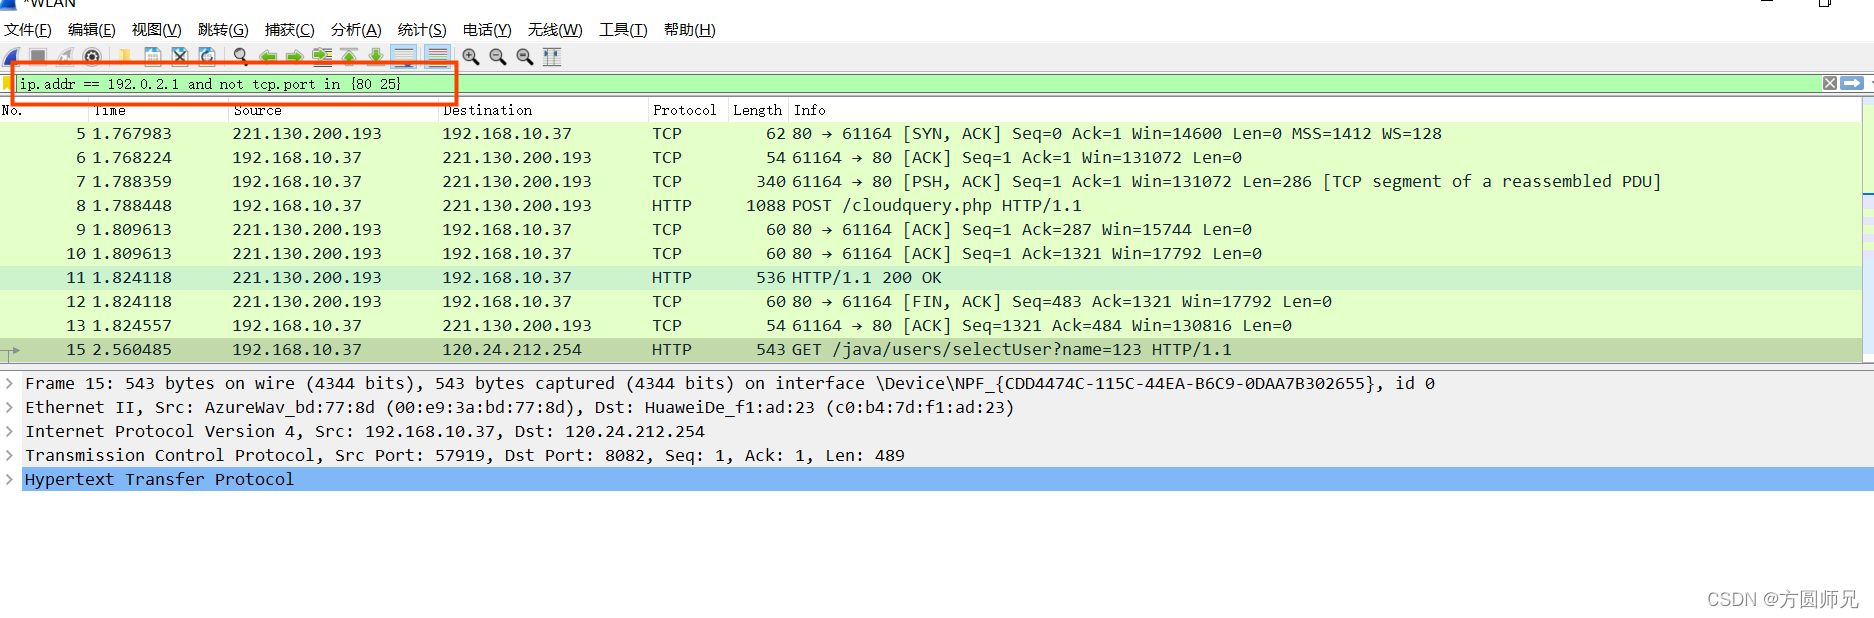Sort by the No. column header
This screenshot has height=618, width=1874.
pyautogui.click(x=44, y=110)
